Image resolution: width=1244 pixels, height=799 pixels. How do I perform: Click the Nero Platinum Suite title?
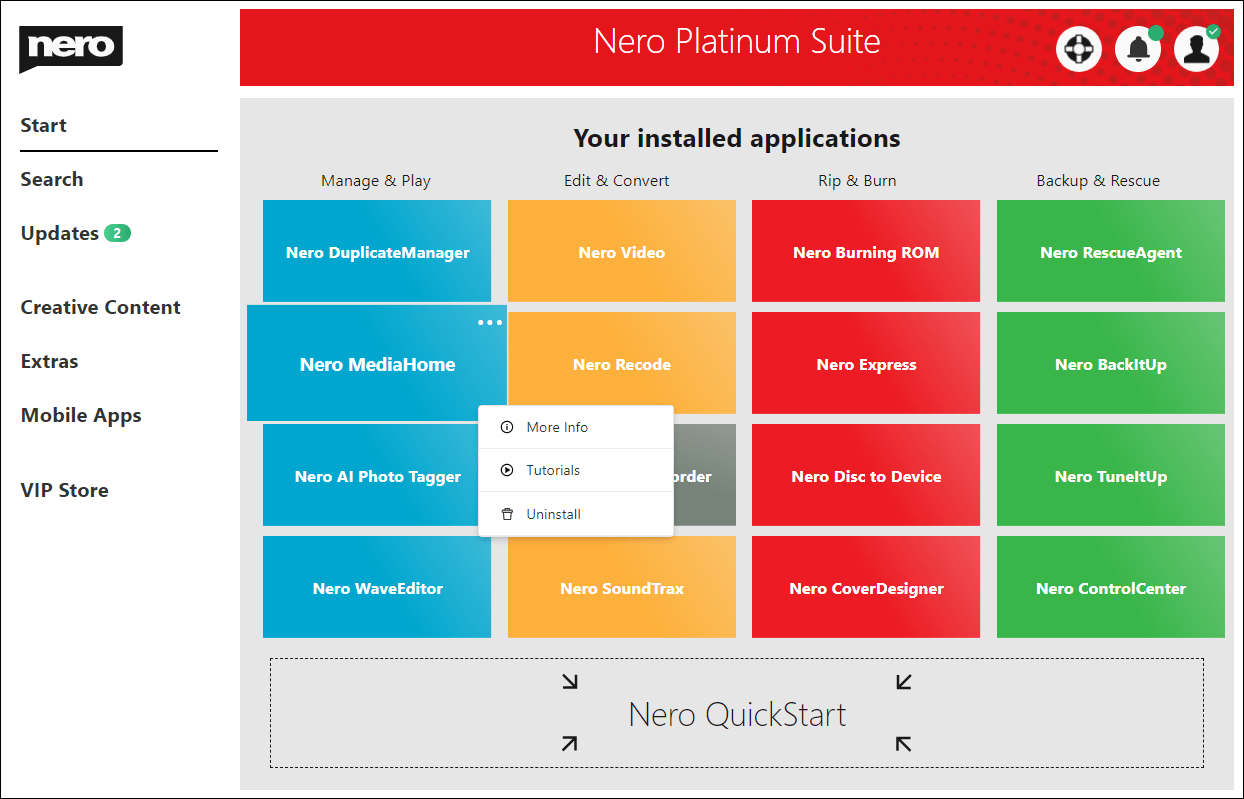737,41
